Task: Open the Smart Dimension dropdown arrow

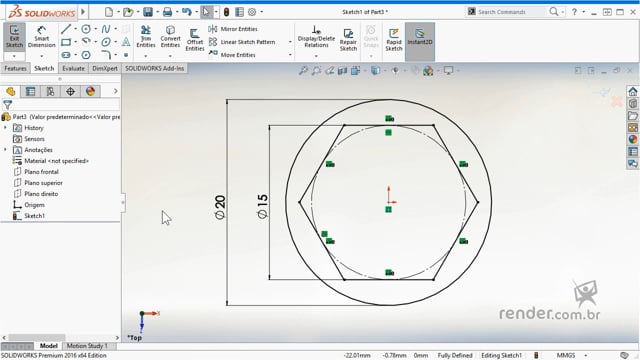Action: pyautogui.click(x=41, y=56)
